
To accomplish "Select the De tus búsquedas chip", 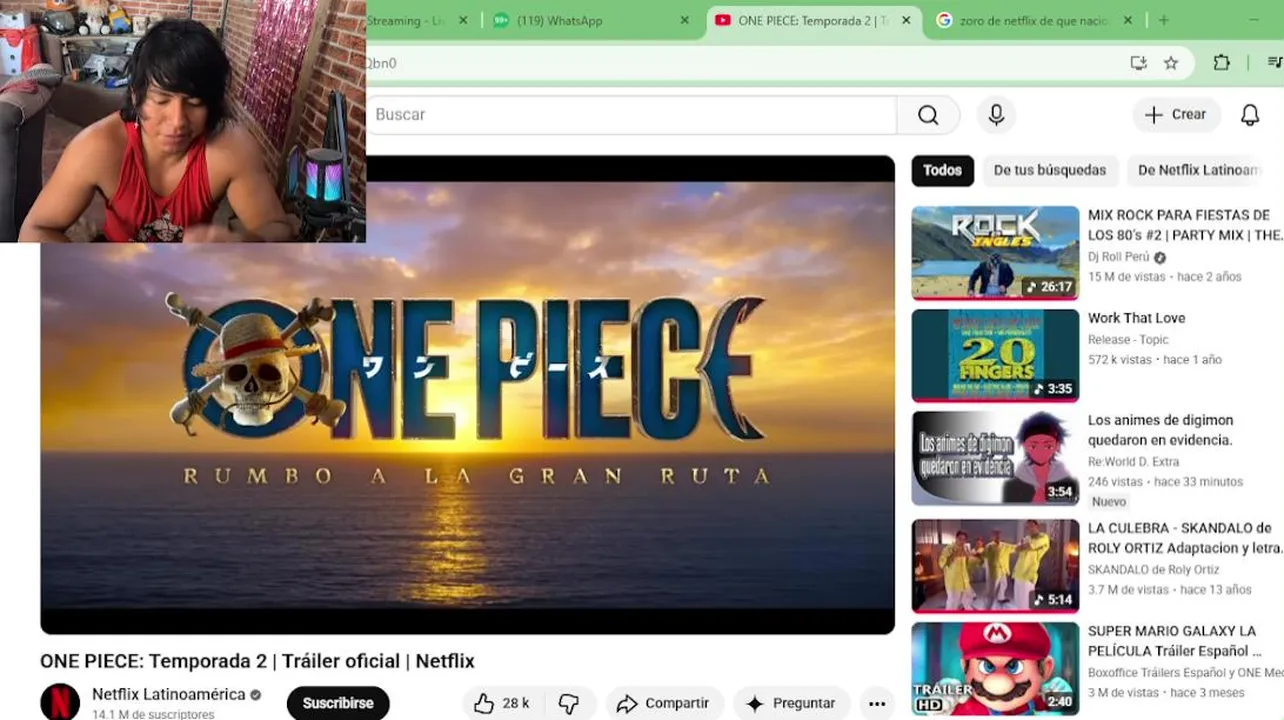I will click(x=1050, y=170).
